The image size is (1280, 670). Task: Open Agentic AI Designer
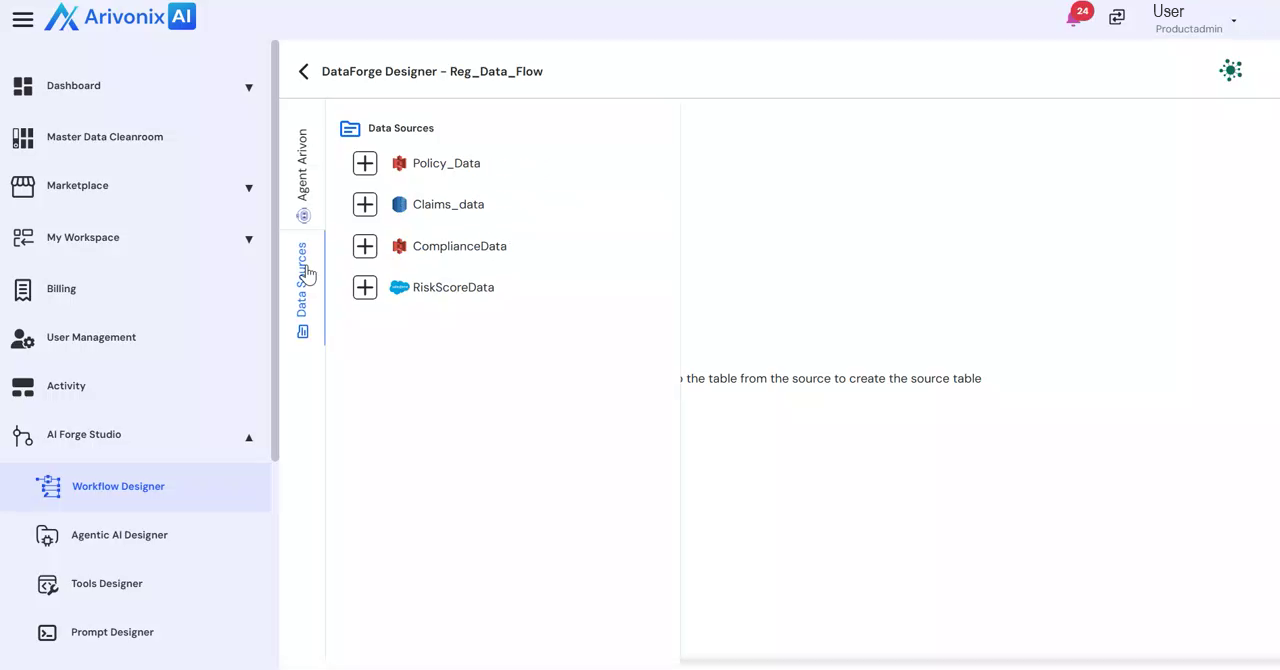coord(119,535)
